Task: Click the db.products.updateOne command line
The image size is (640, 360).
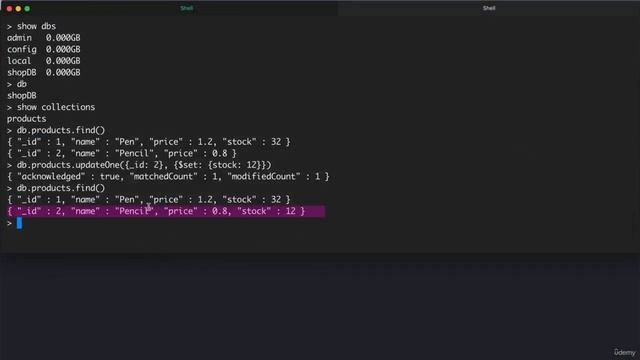Action: coord(139,165)
